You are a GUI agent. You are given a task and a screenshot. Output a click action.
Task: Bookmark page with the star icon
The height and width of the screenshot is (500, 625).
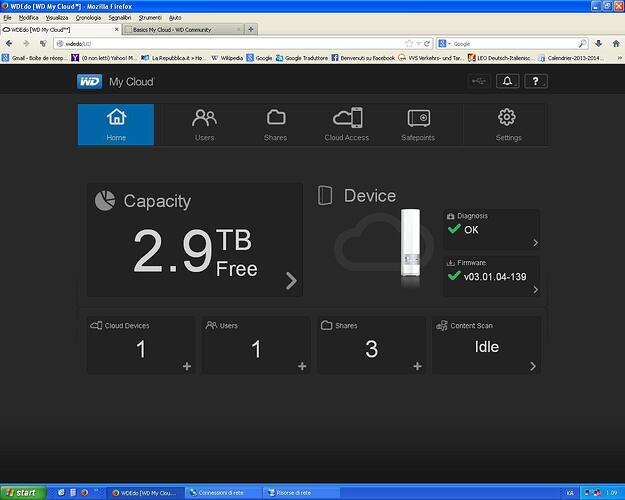pos(409,43)
